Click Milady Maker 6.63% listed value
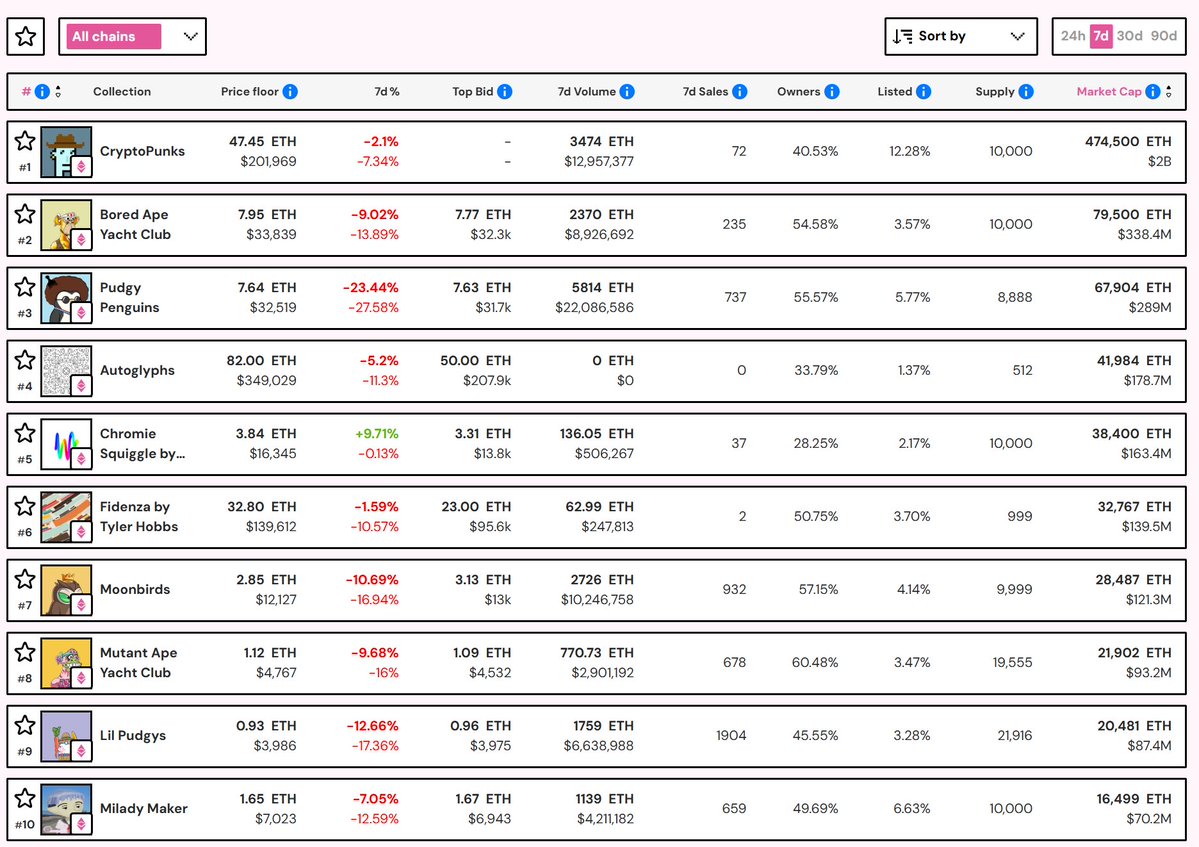 (911, 809)
